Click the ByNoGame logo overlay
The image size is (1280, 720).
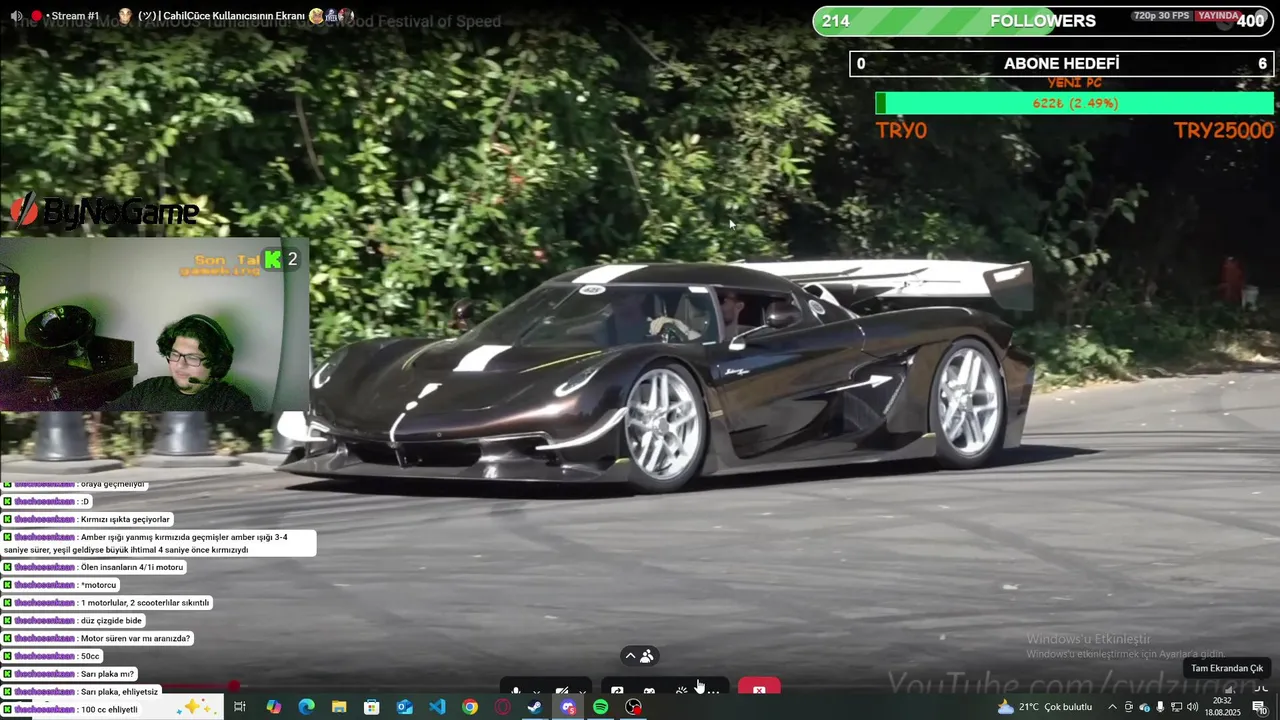click(x=105, y=211)
